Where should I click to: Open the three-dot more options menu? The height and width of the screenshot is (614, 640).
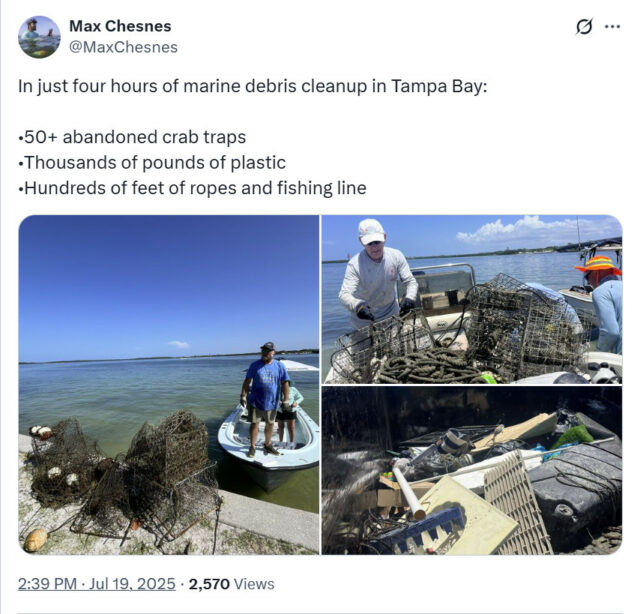(x=612, y=27)
